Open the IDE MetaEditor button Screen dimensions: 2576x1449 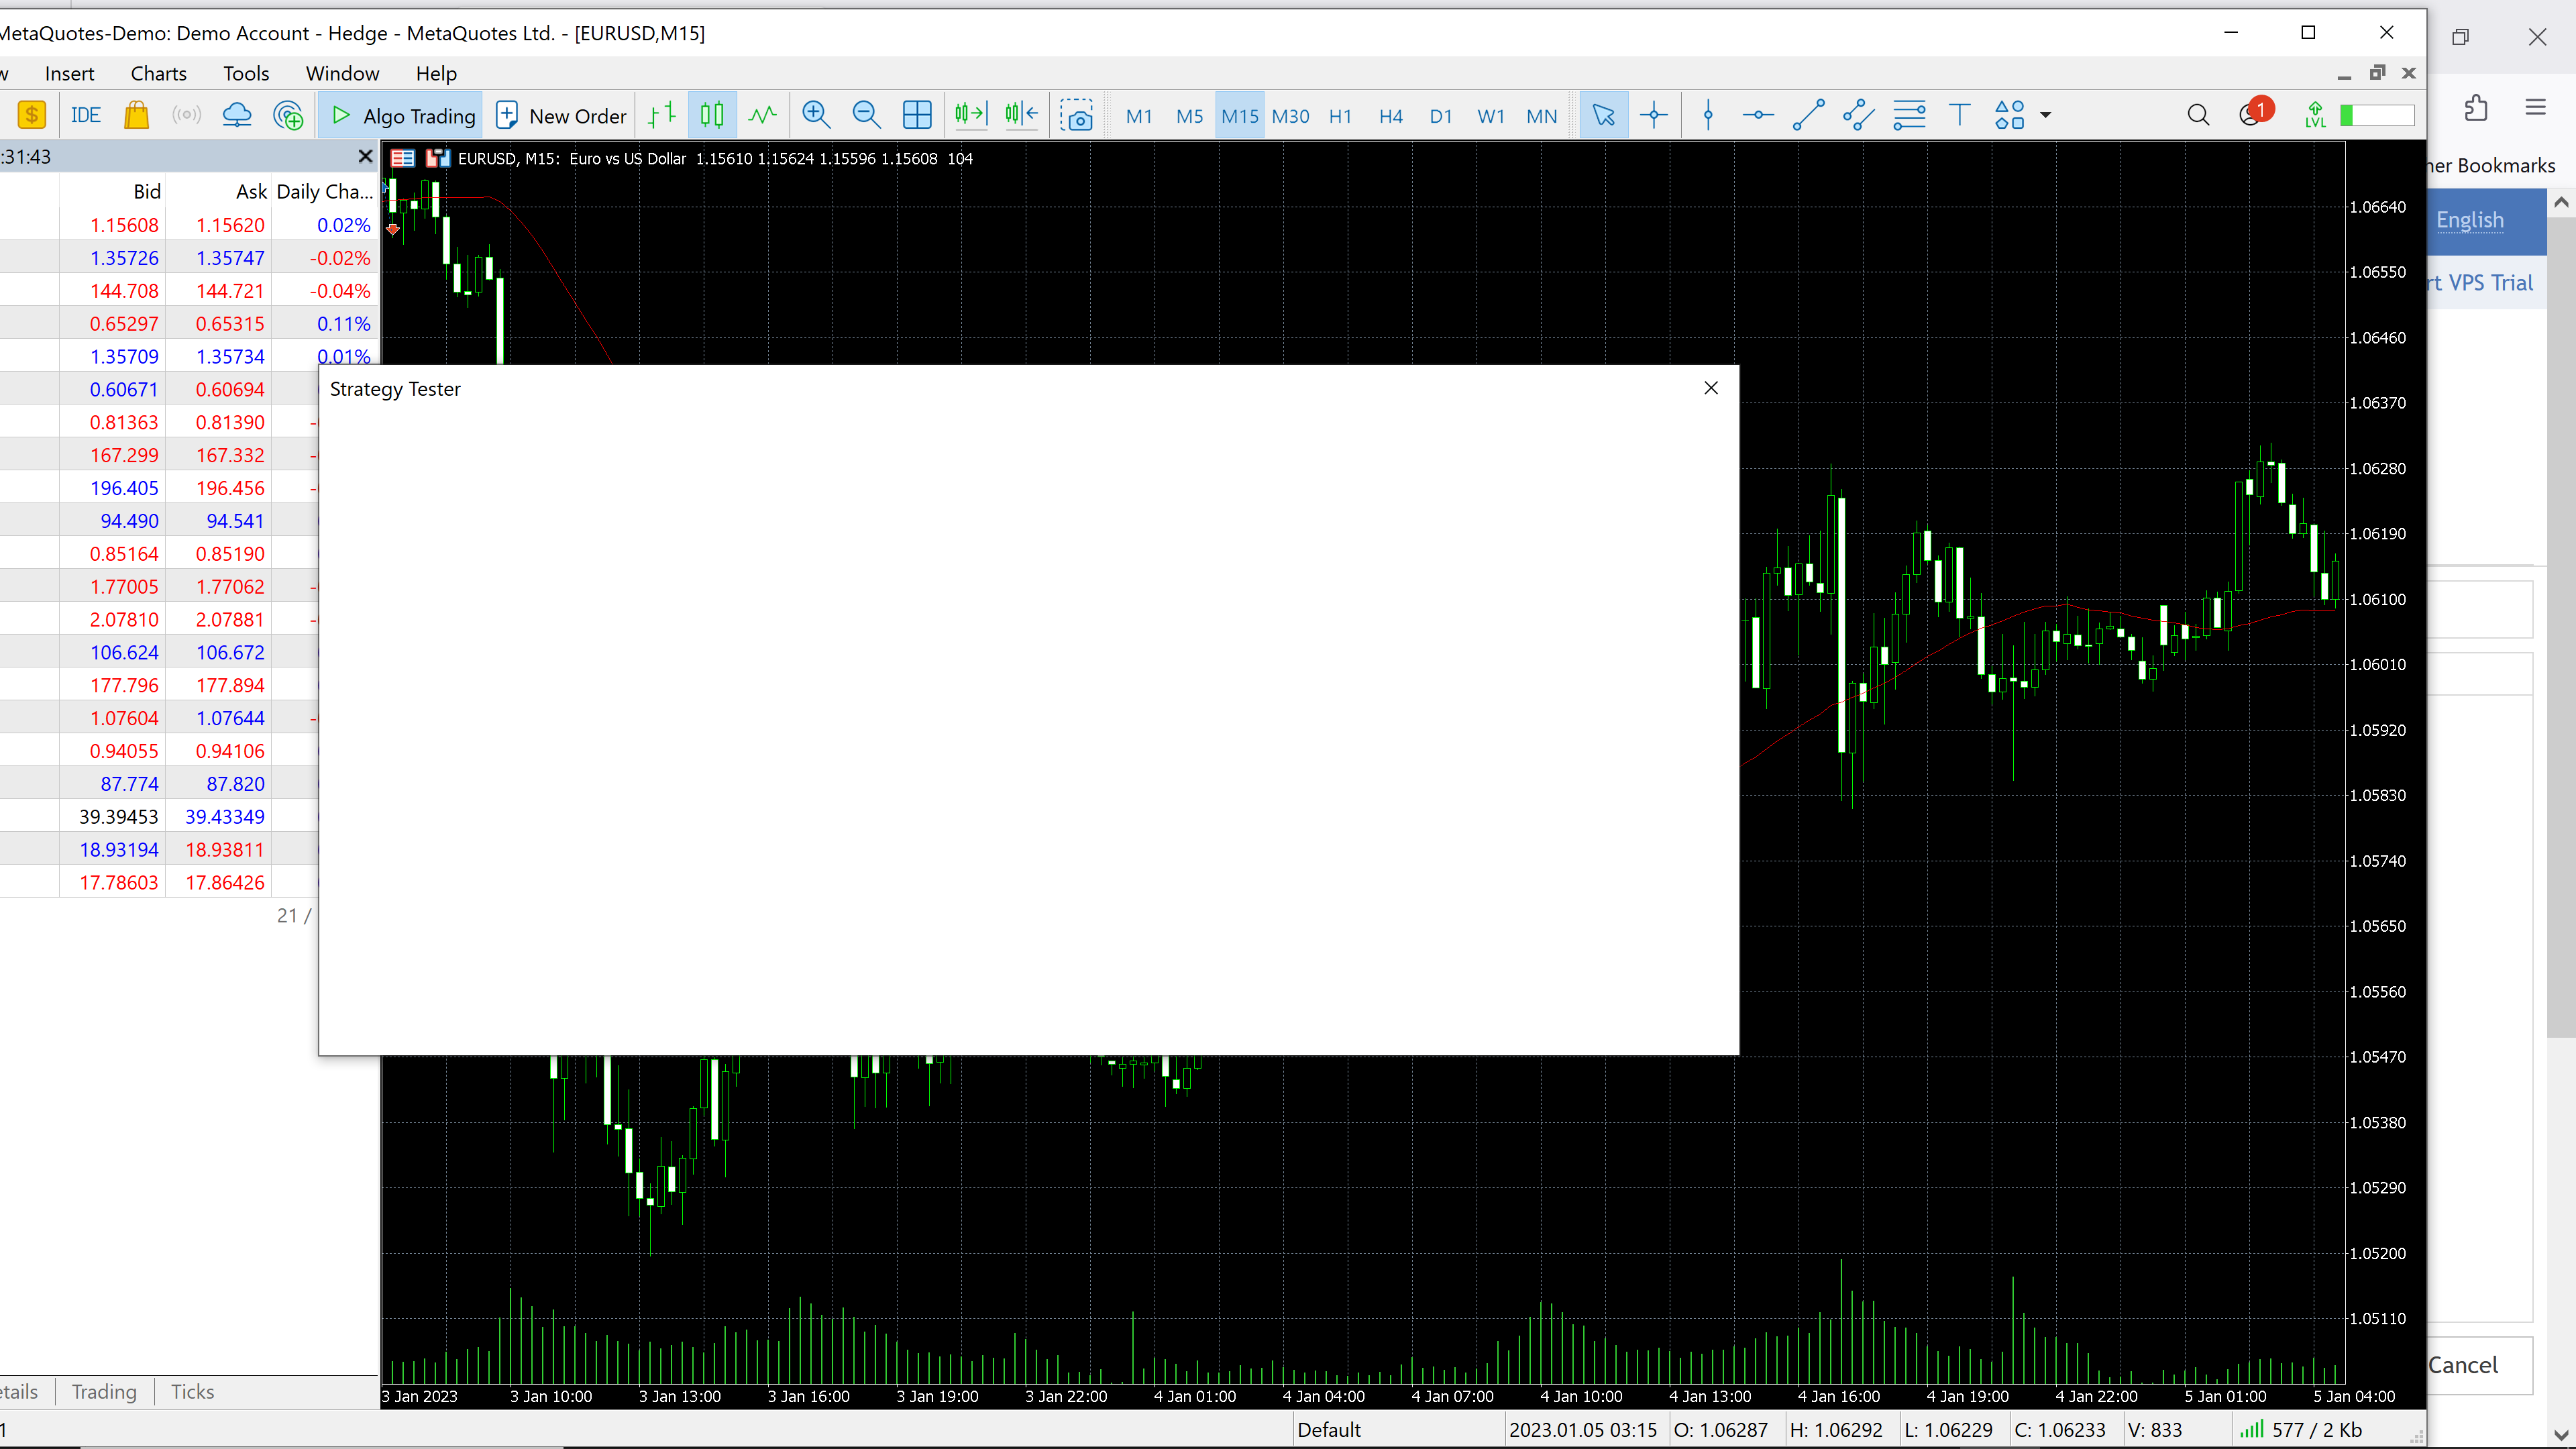[x=86, y=115]
